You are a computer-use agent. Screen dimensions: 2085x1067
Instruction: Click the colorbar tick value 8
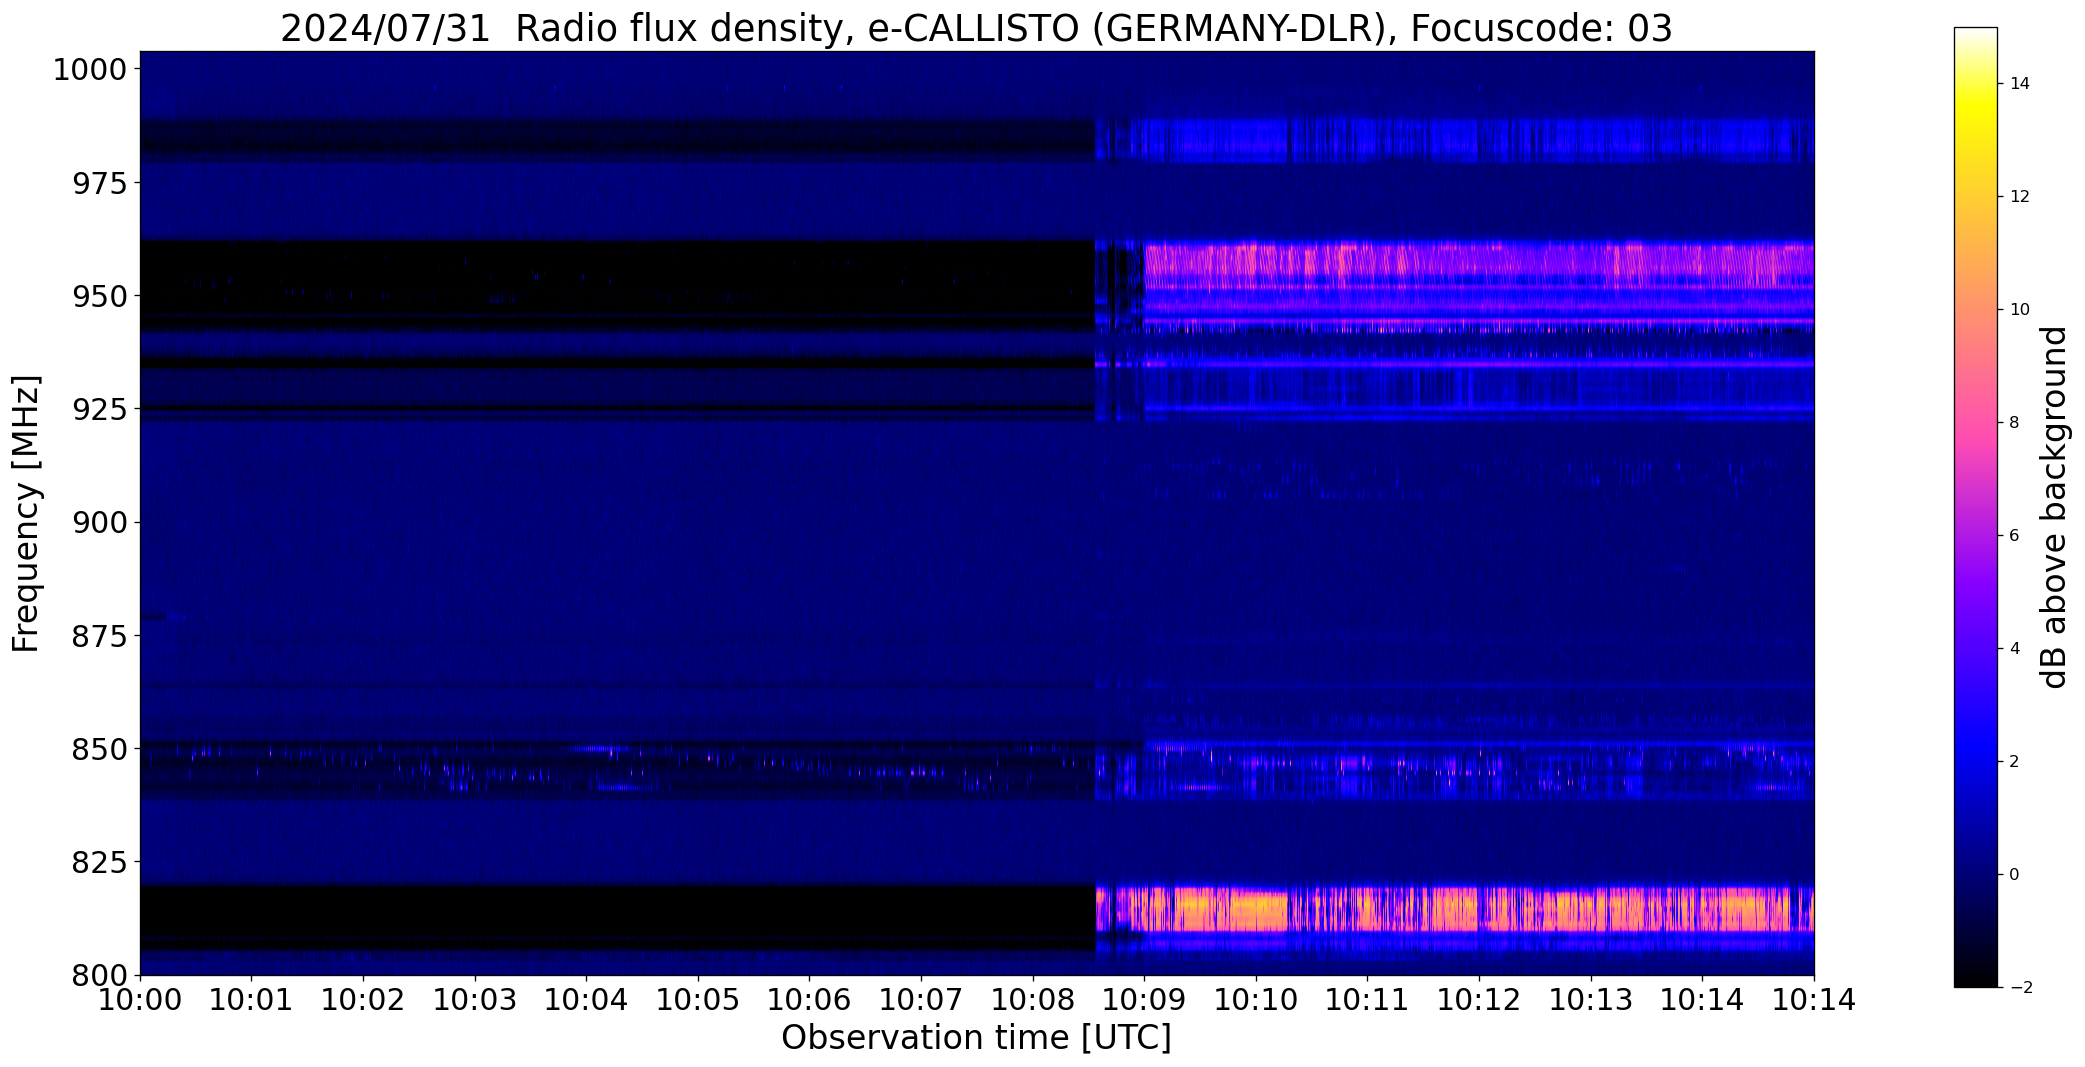(2014, 423)
